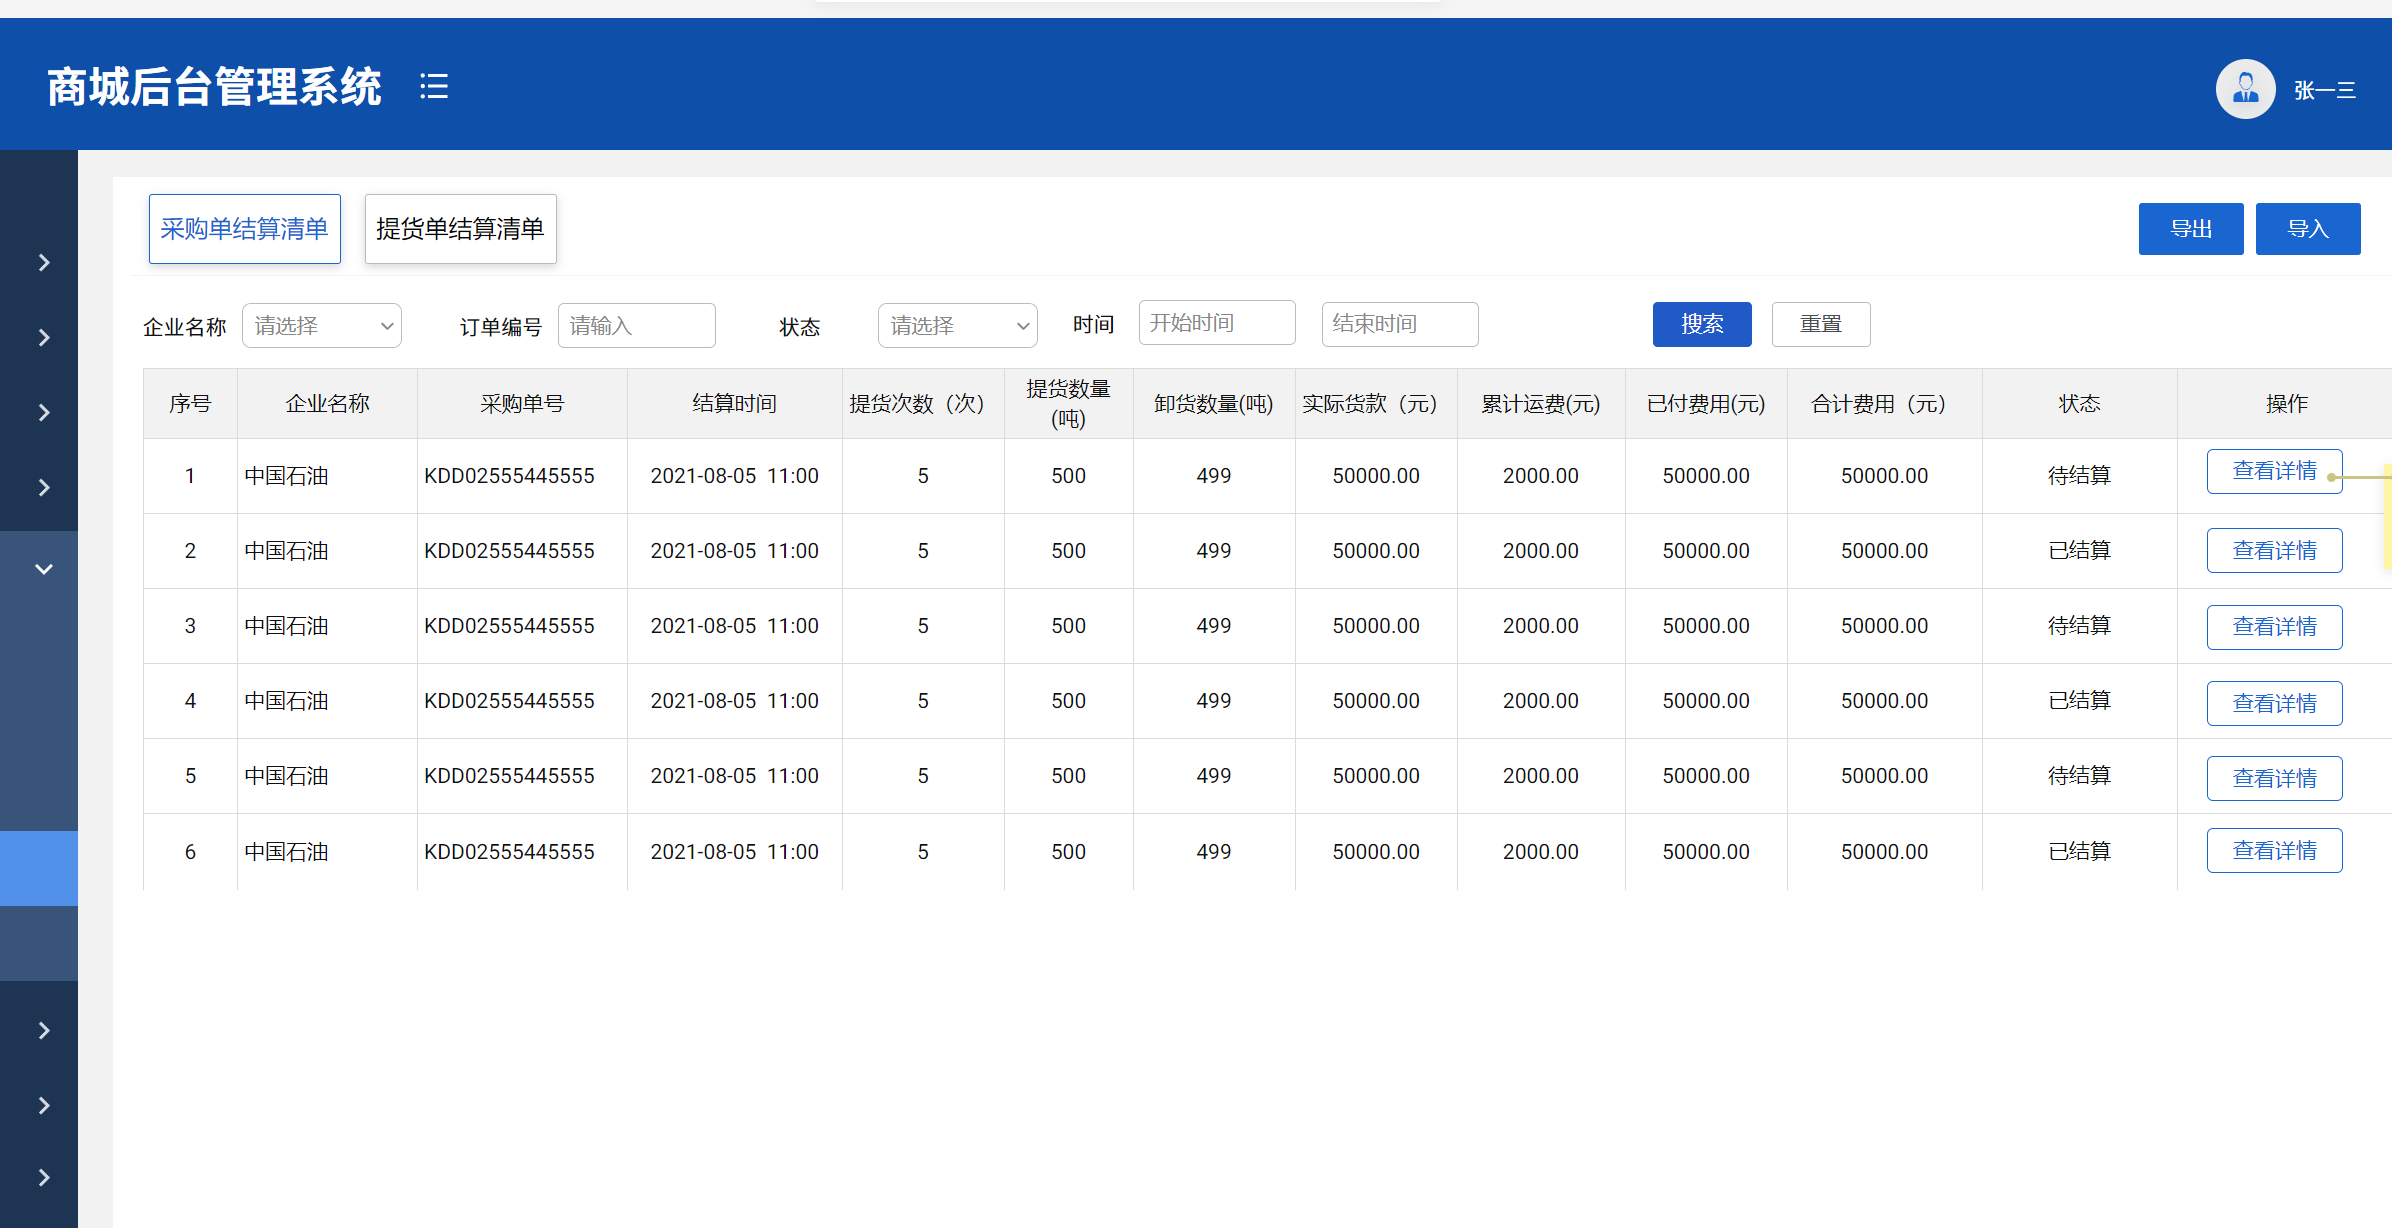Click the 卸货数量(吨) column header
Screen dimensions: 2392x1228
(1214, 403)
